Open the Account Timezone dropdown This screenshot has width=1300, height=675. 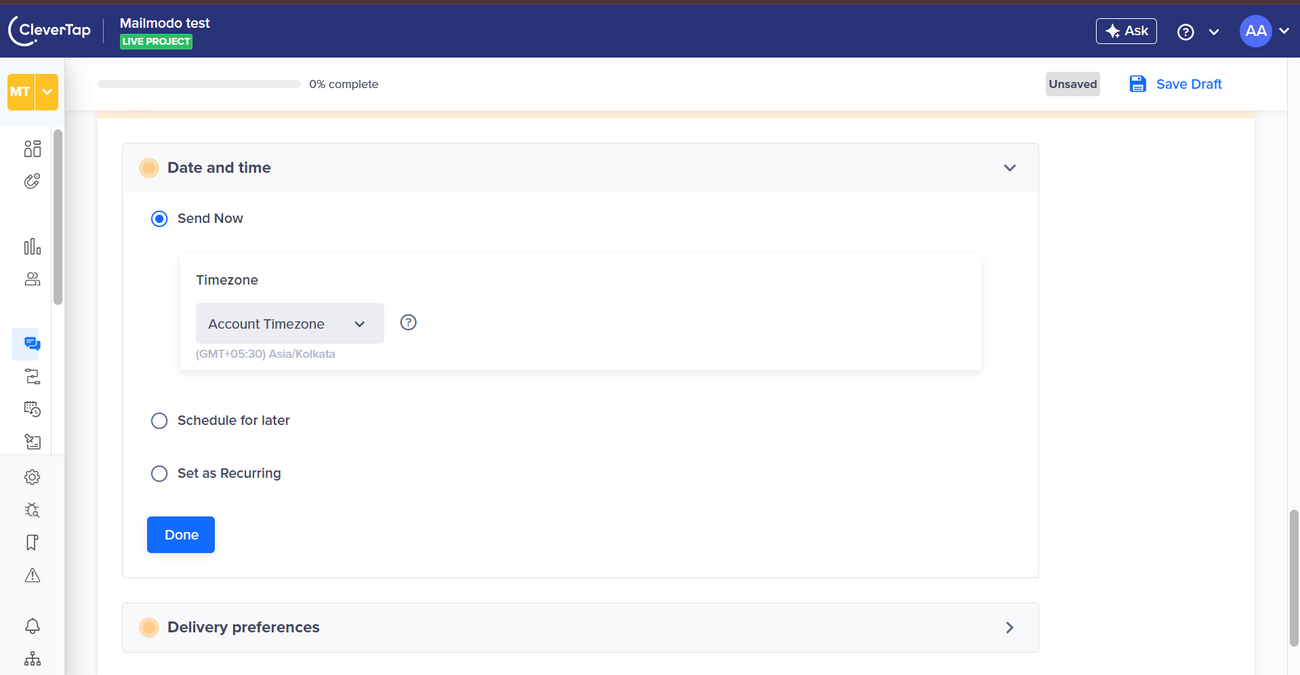(289, 324)
